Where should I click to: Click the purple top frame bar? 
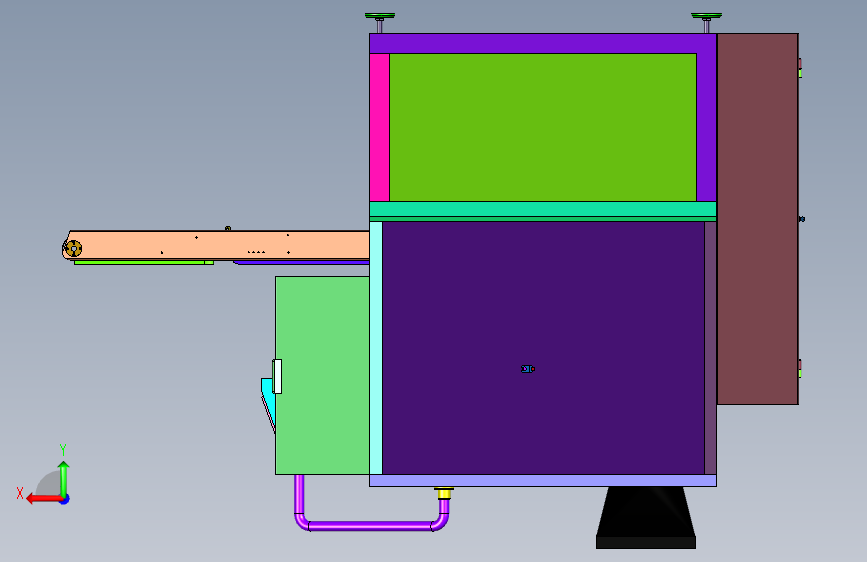tap(542, 44)
